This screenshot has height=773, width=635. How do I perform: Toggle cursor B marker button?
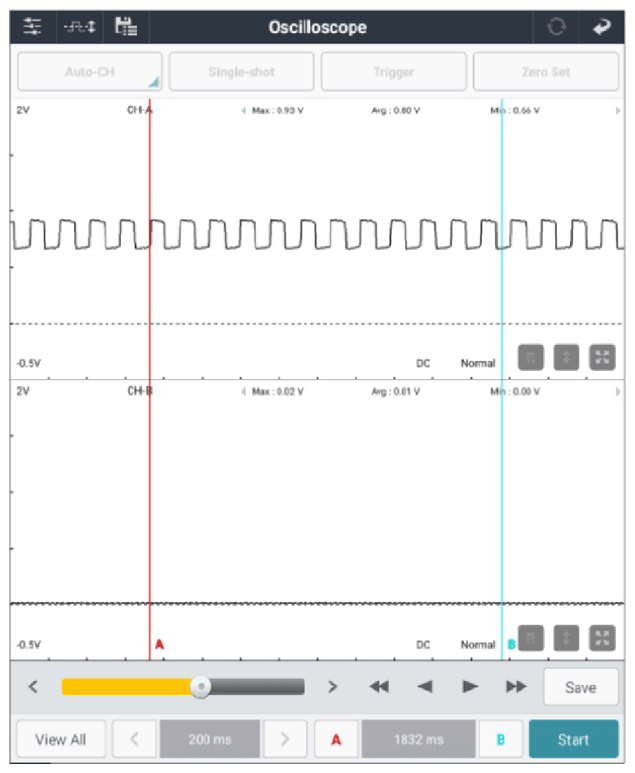[x=501, y=740]
